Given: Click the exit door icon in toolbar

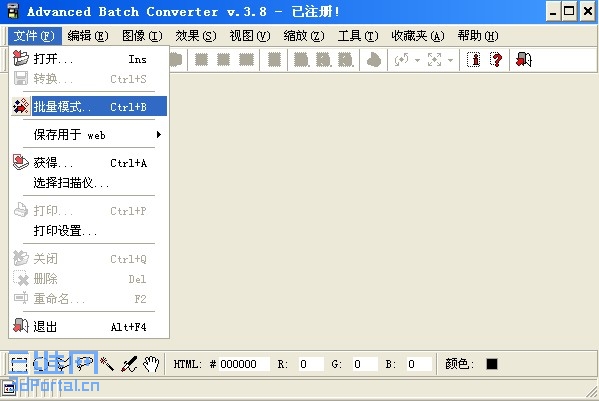Looking at the screenshot, I should 523,60.
